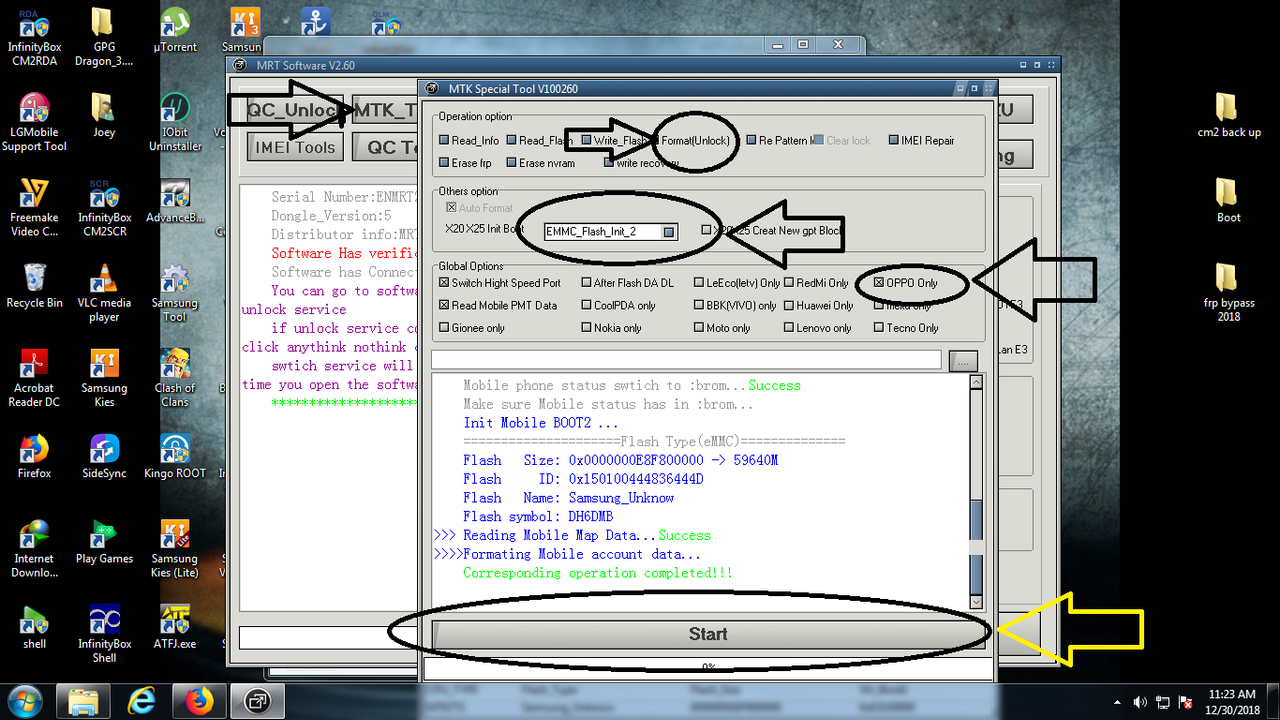
Task: Click the file path input field
Action: pyautogui.click(x=687, y=360)
